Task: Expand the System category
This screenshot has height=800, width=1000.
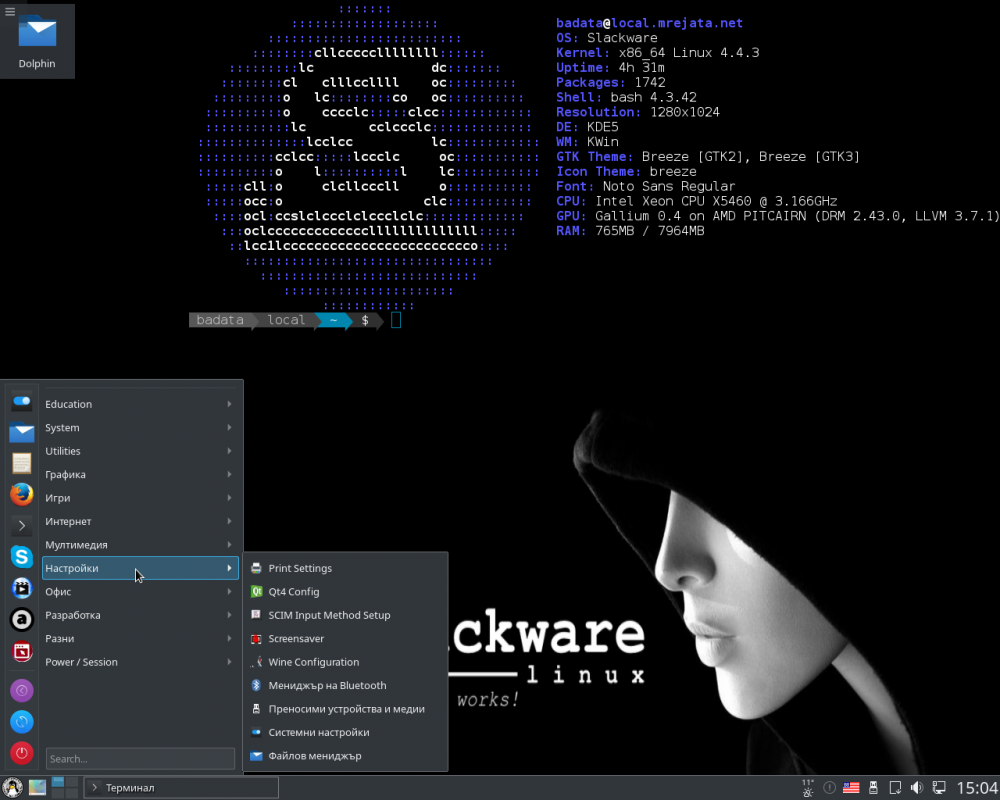Action: point(140,427)
